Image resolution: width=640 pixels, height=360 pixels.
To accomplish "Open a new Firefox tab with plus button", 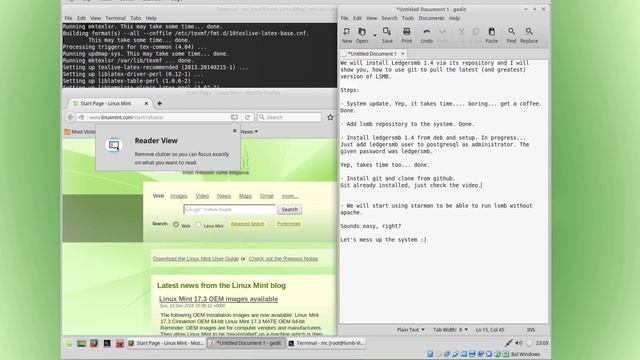I will [160, 103].
